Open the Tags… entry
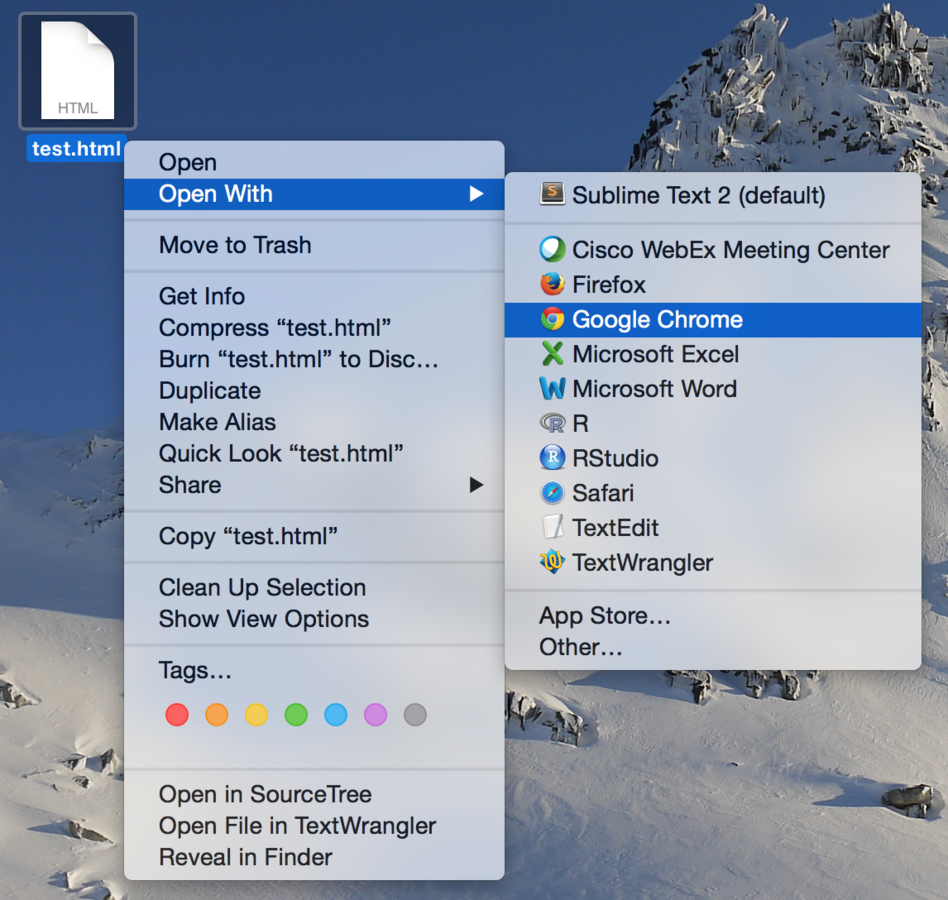This screenshot has height=900, width=948. (314, 670)
